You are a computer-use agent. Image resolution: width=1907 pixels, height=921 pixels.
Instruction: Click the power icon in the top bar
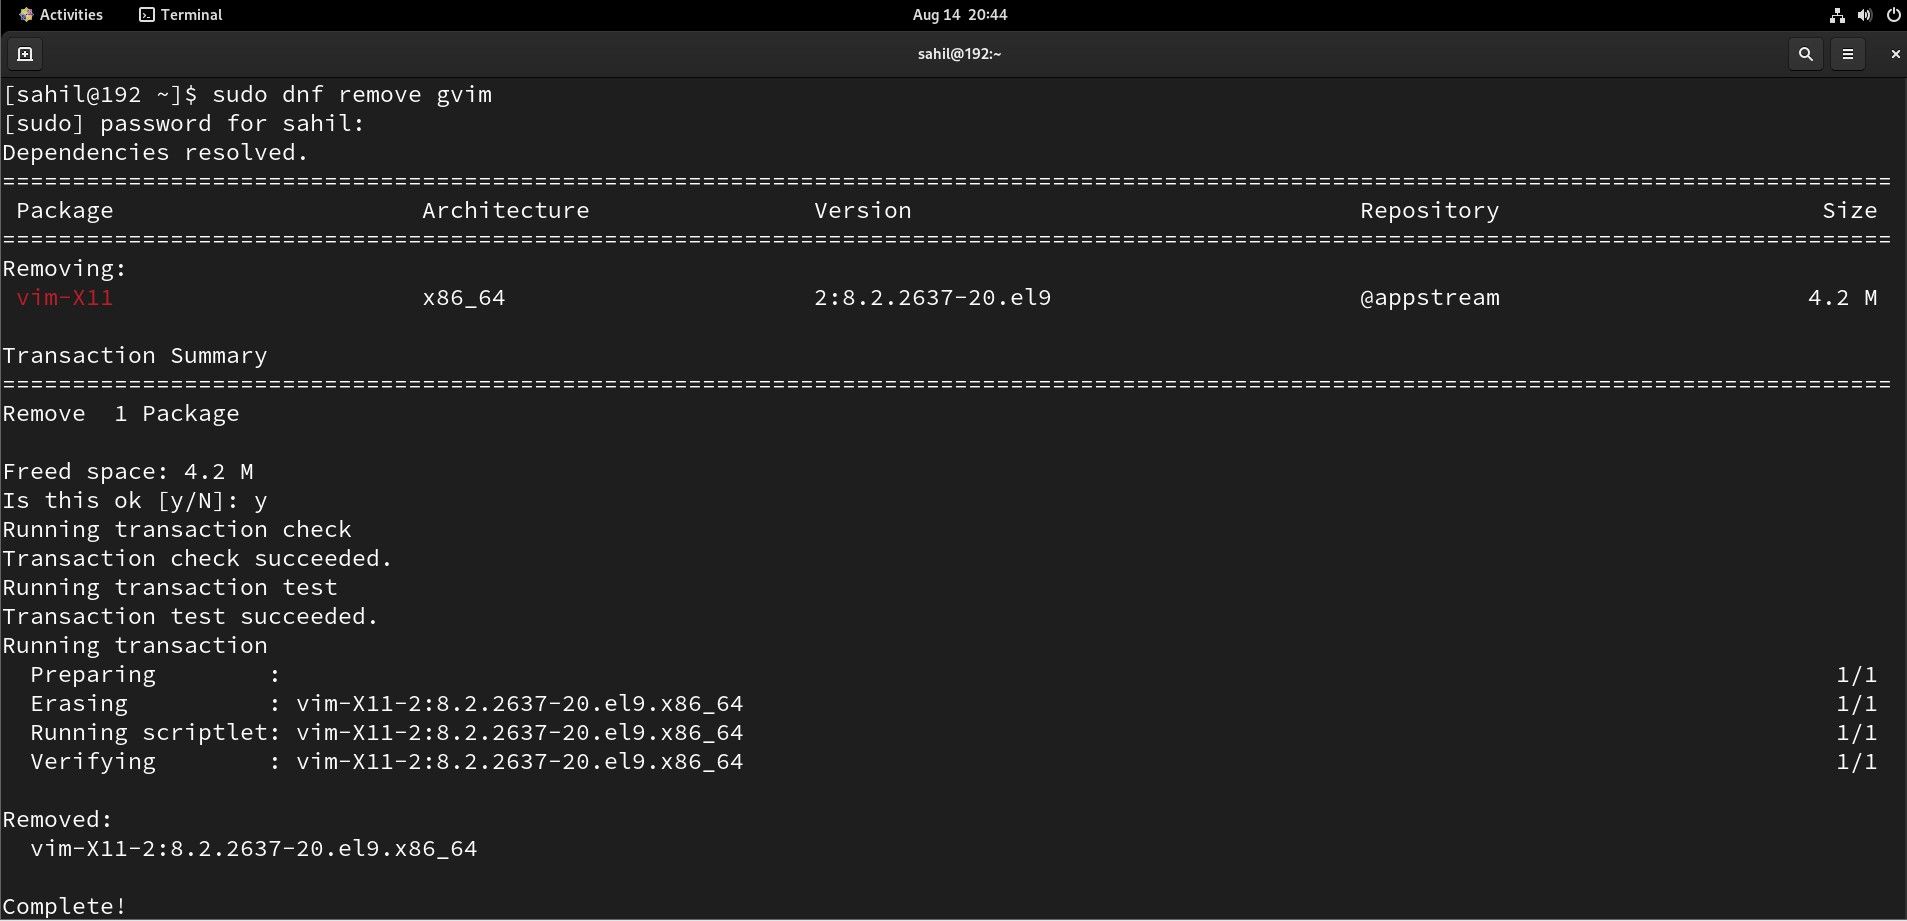1893,14
